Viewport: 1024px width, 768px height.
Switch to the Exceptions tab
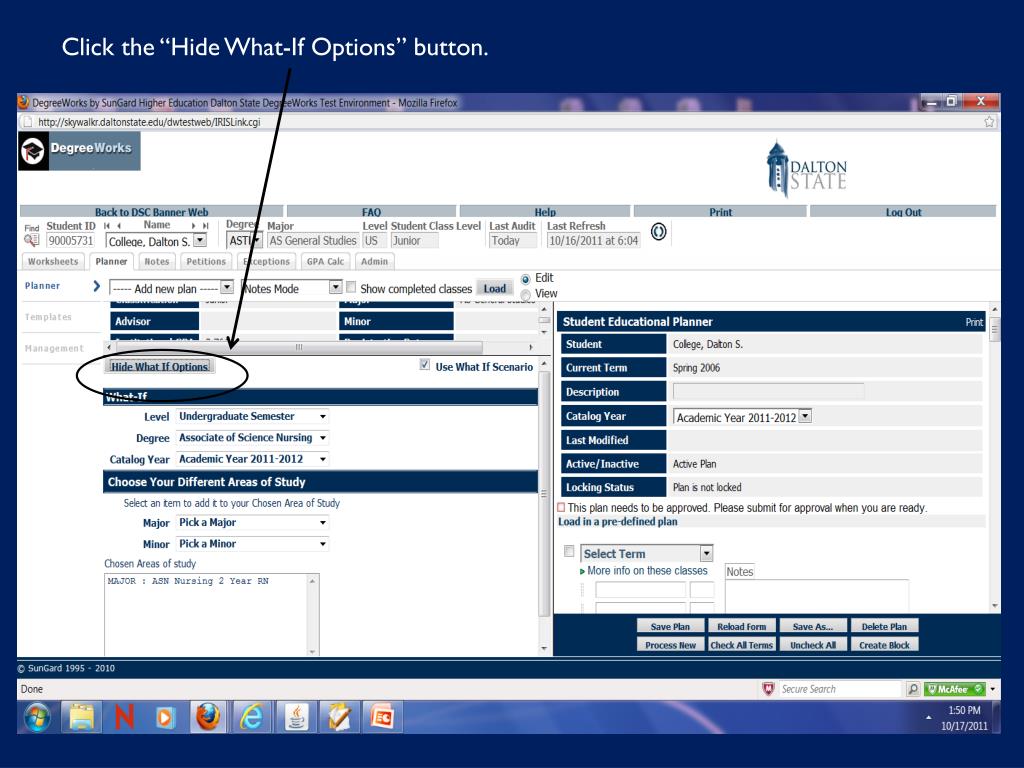point(266,261)
